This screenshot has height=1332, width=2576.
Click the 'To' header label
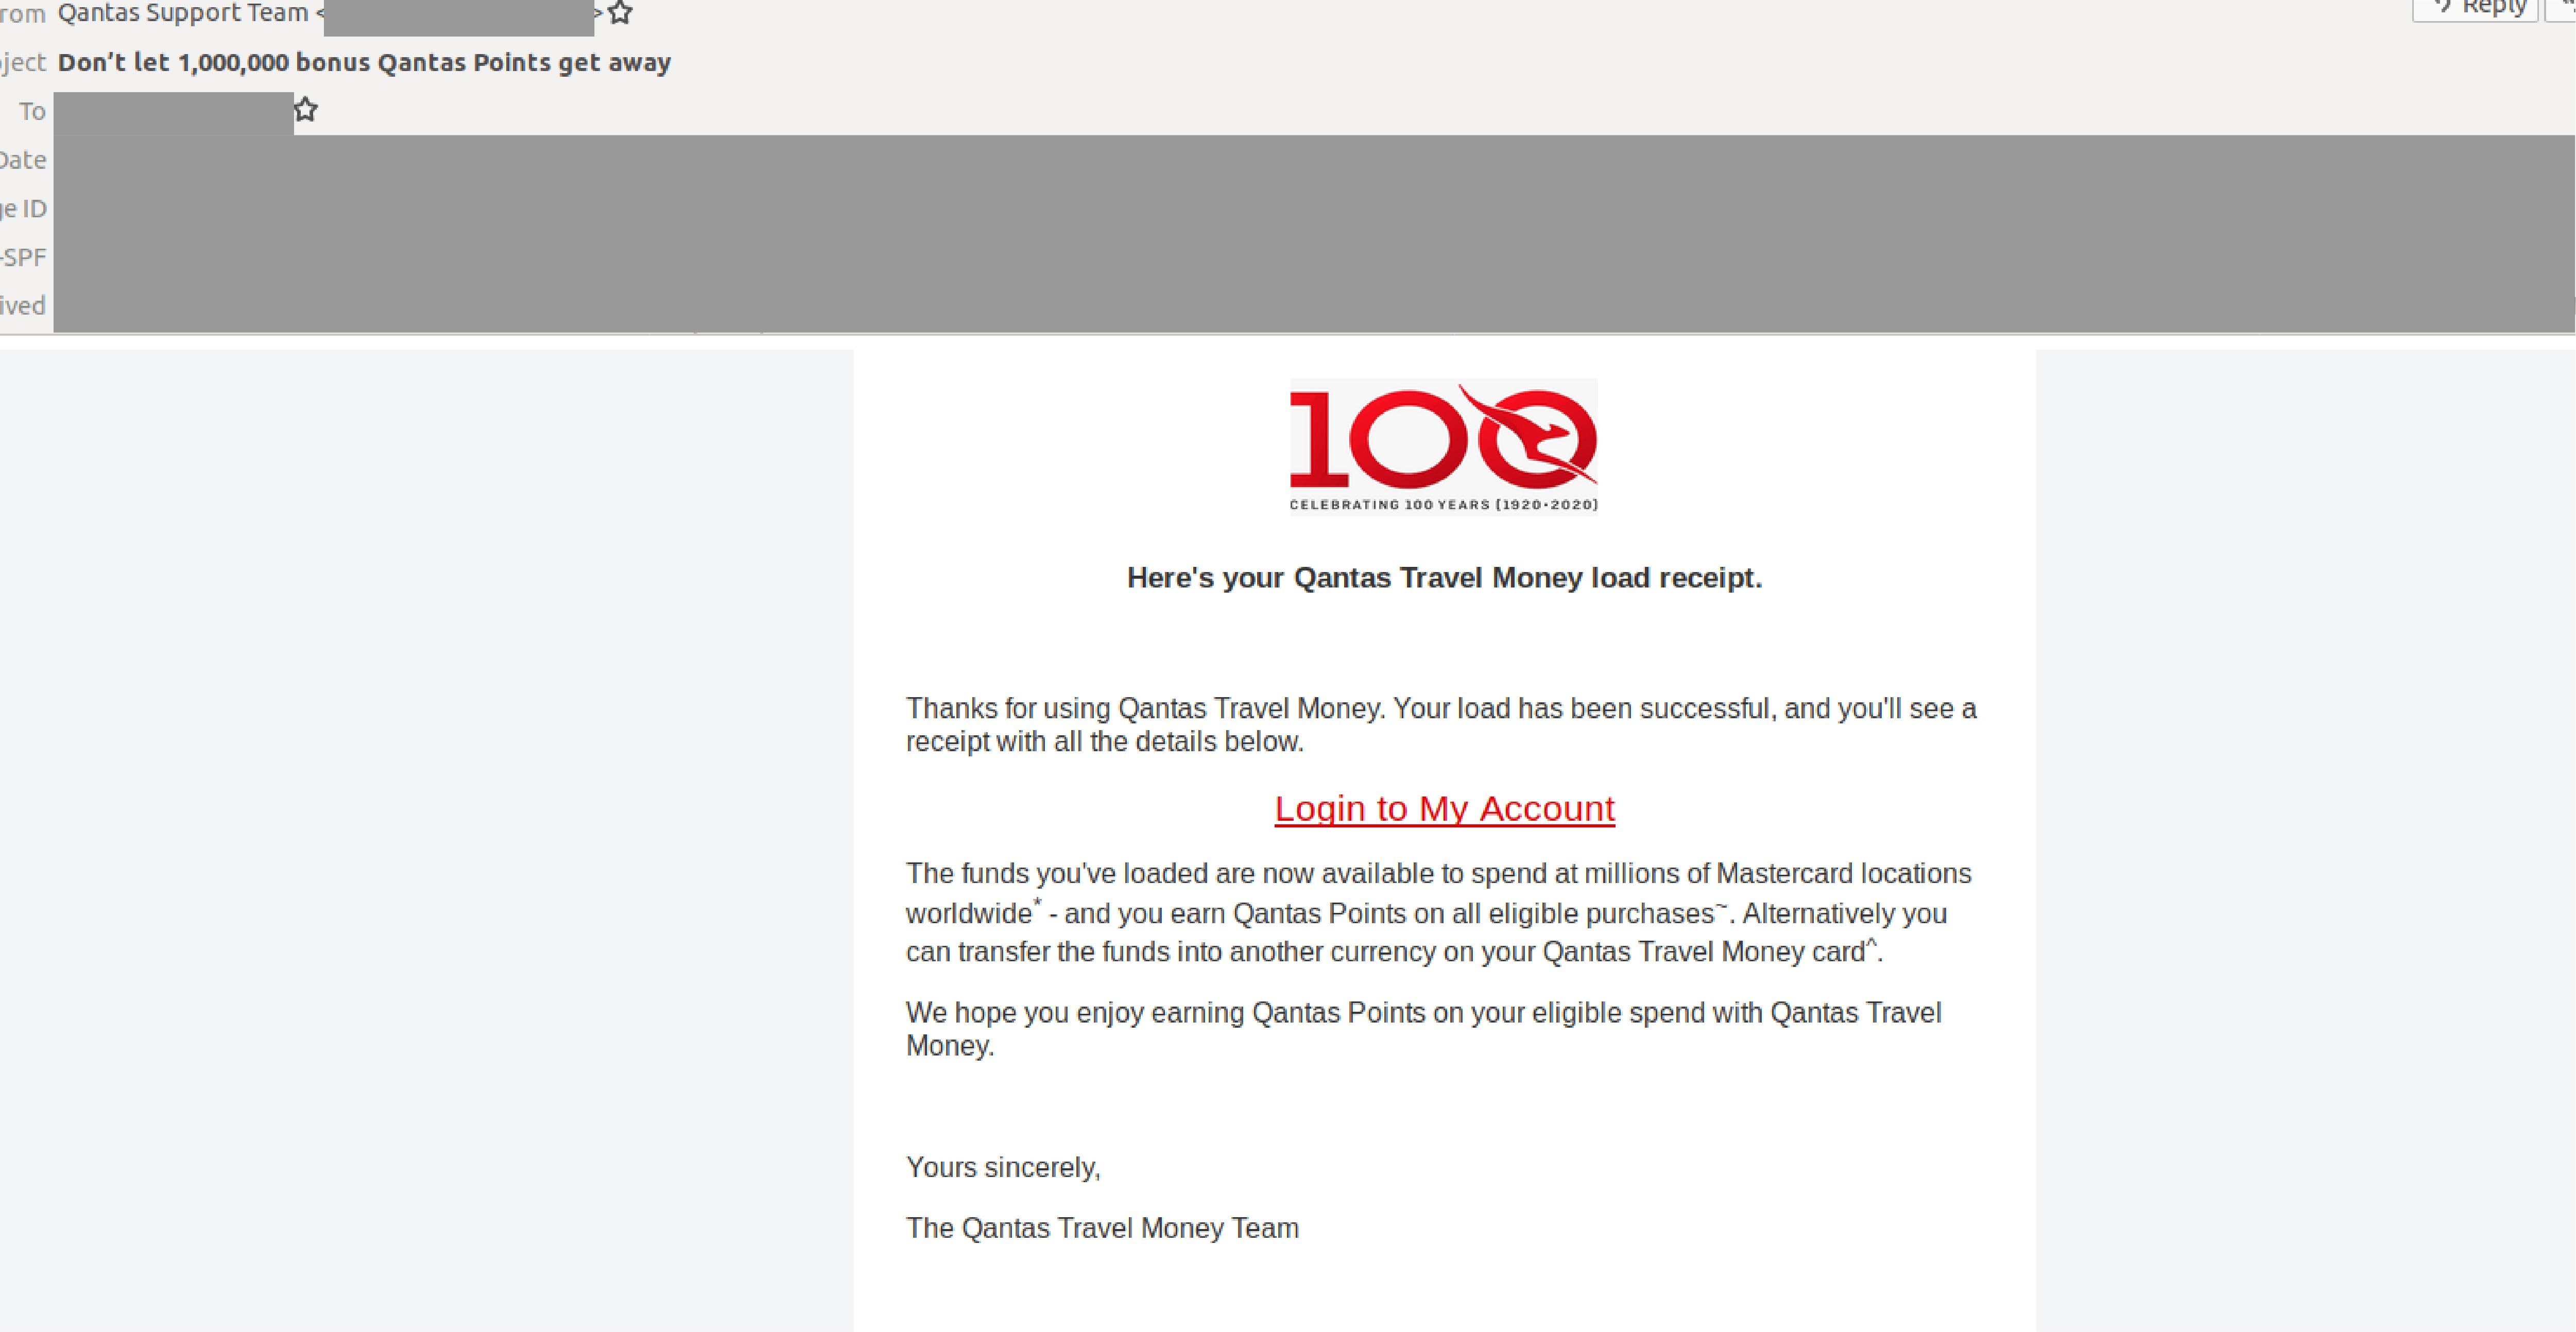[x=32, y=111]
